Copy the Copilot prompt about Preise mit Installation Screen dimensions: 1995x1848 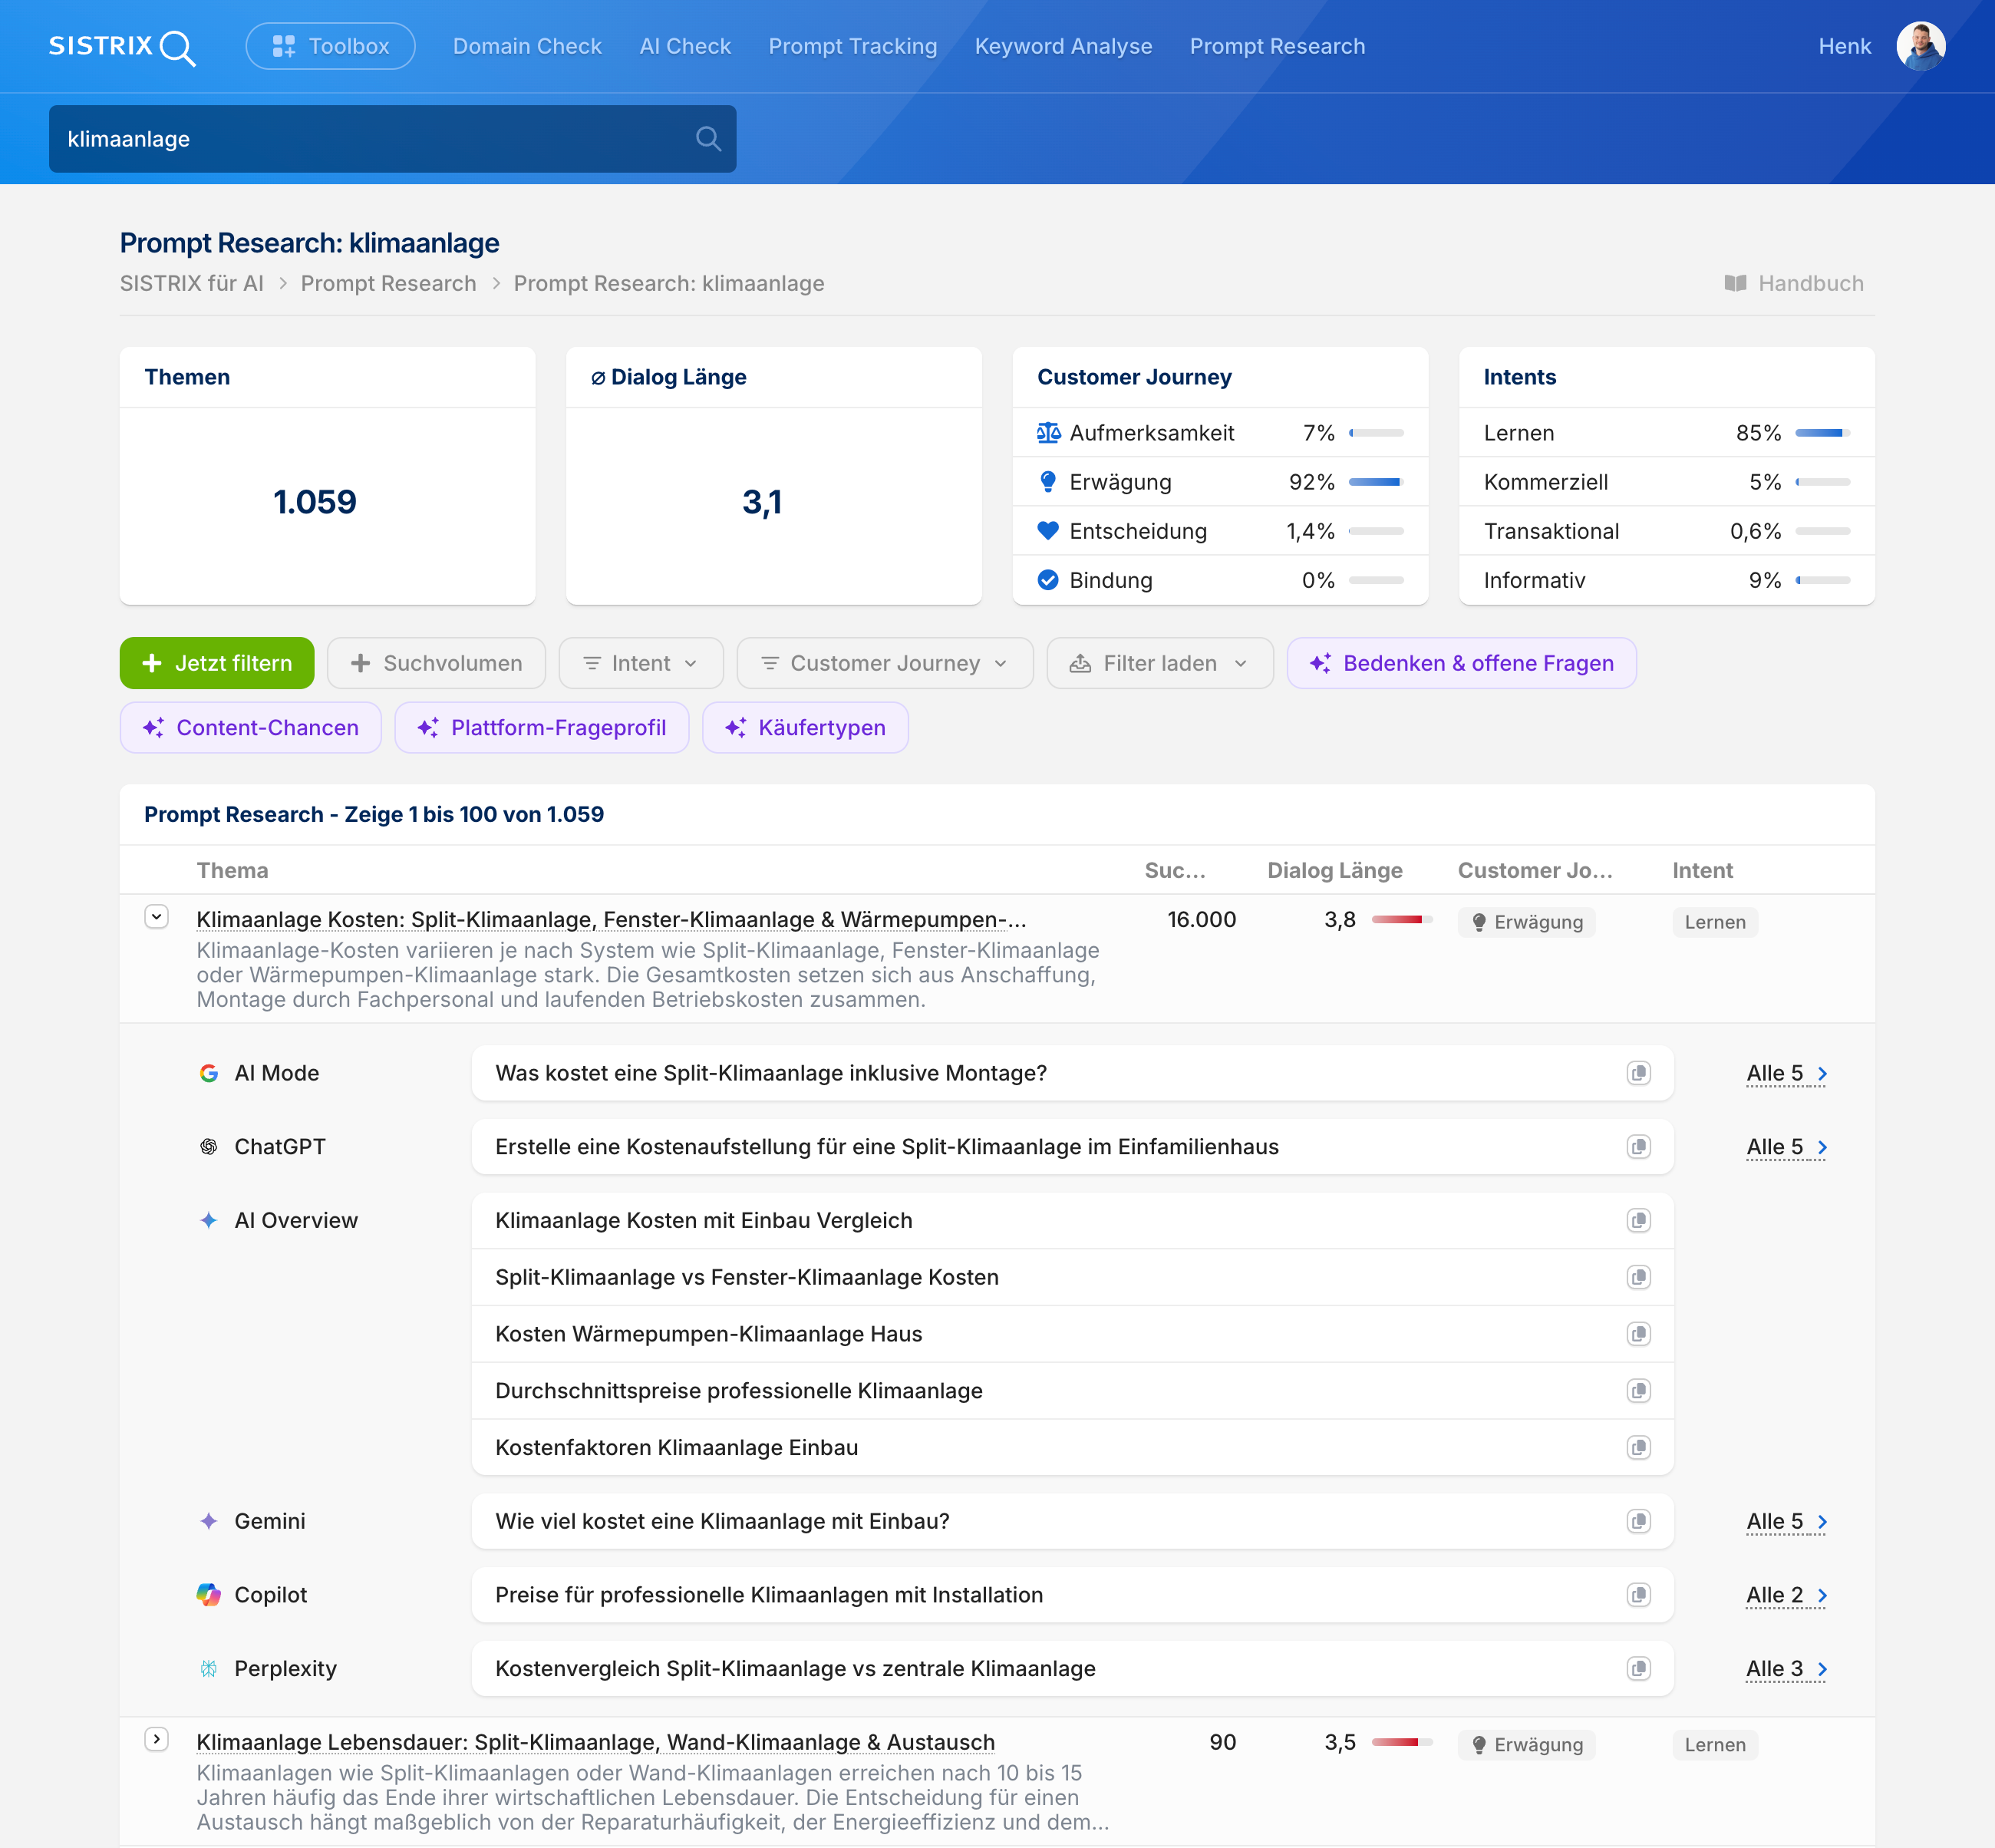[1638, 1595]
